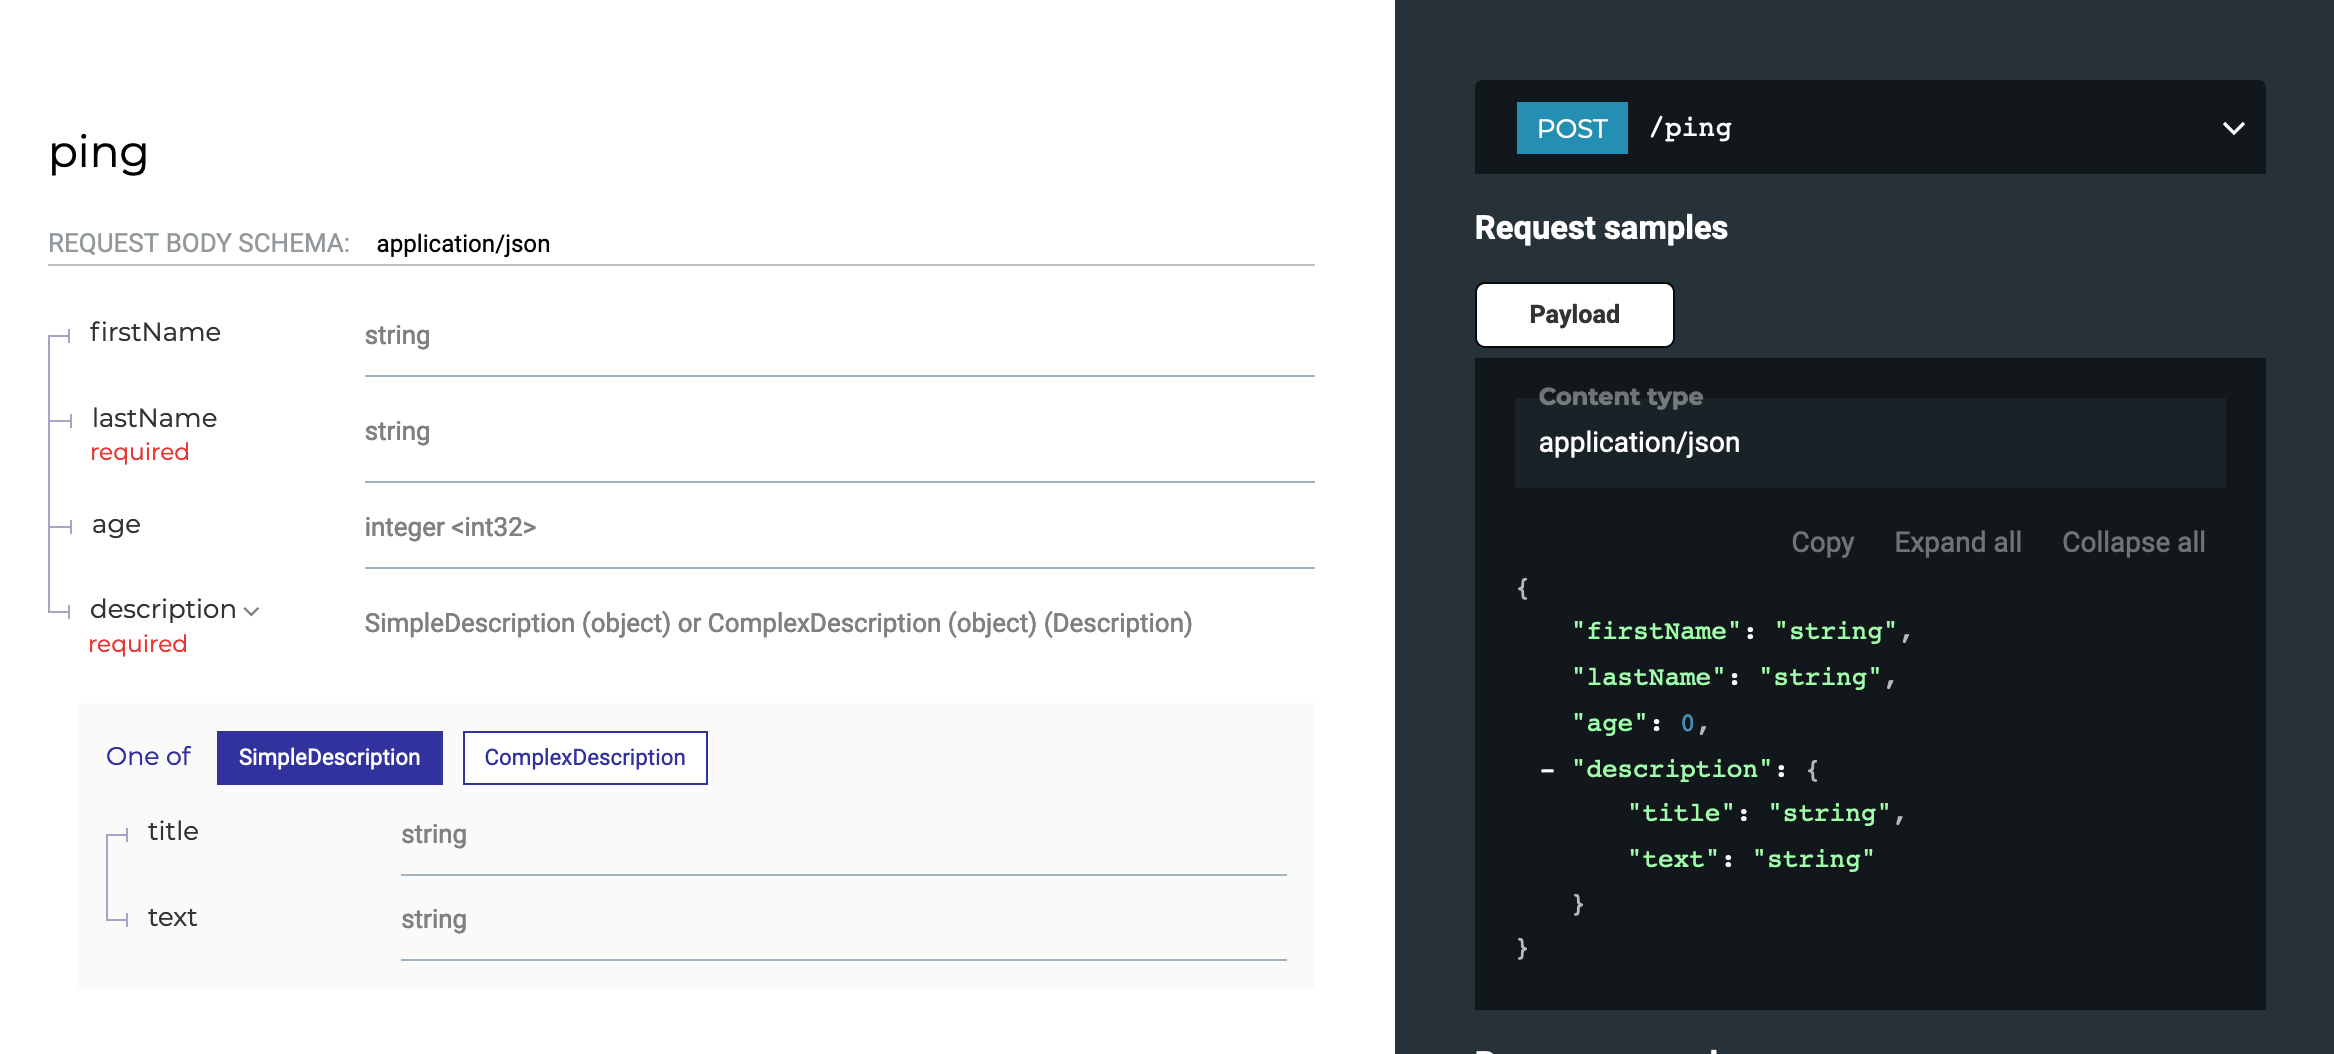
Task: Expand the POST /ping operation panel chevron
Action: coord(2231,128)
